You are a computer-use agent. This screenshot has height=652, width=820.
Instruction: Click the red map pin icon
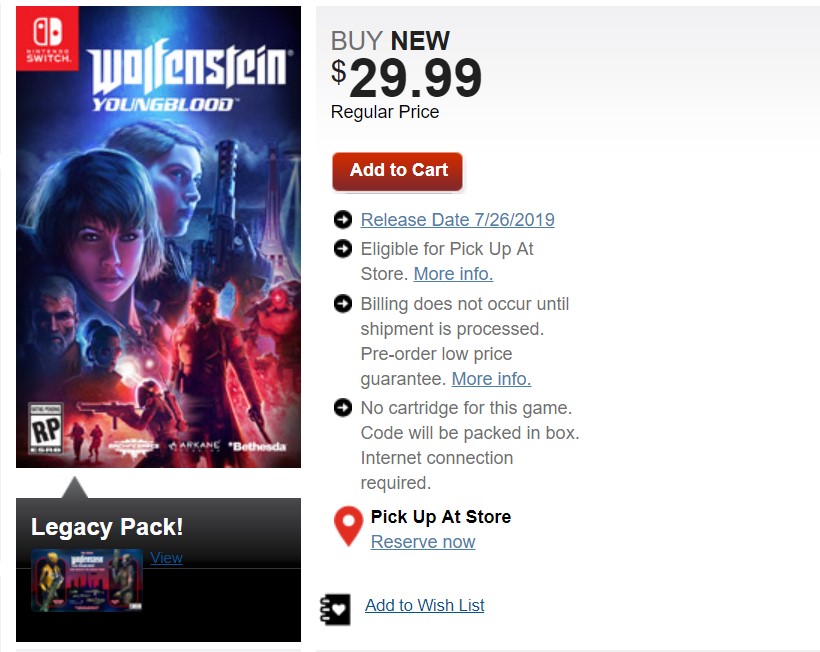(348, 526)
